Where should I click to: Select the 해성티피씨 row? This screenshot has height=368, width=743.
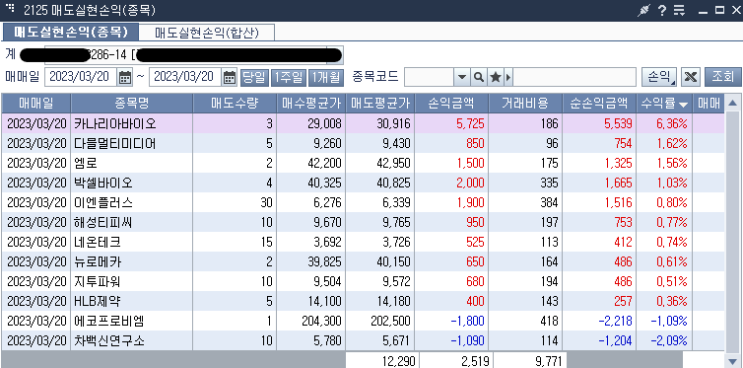(x=362, y=222)
